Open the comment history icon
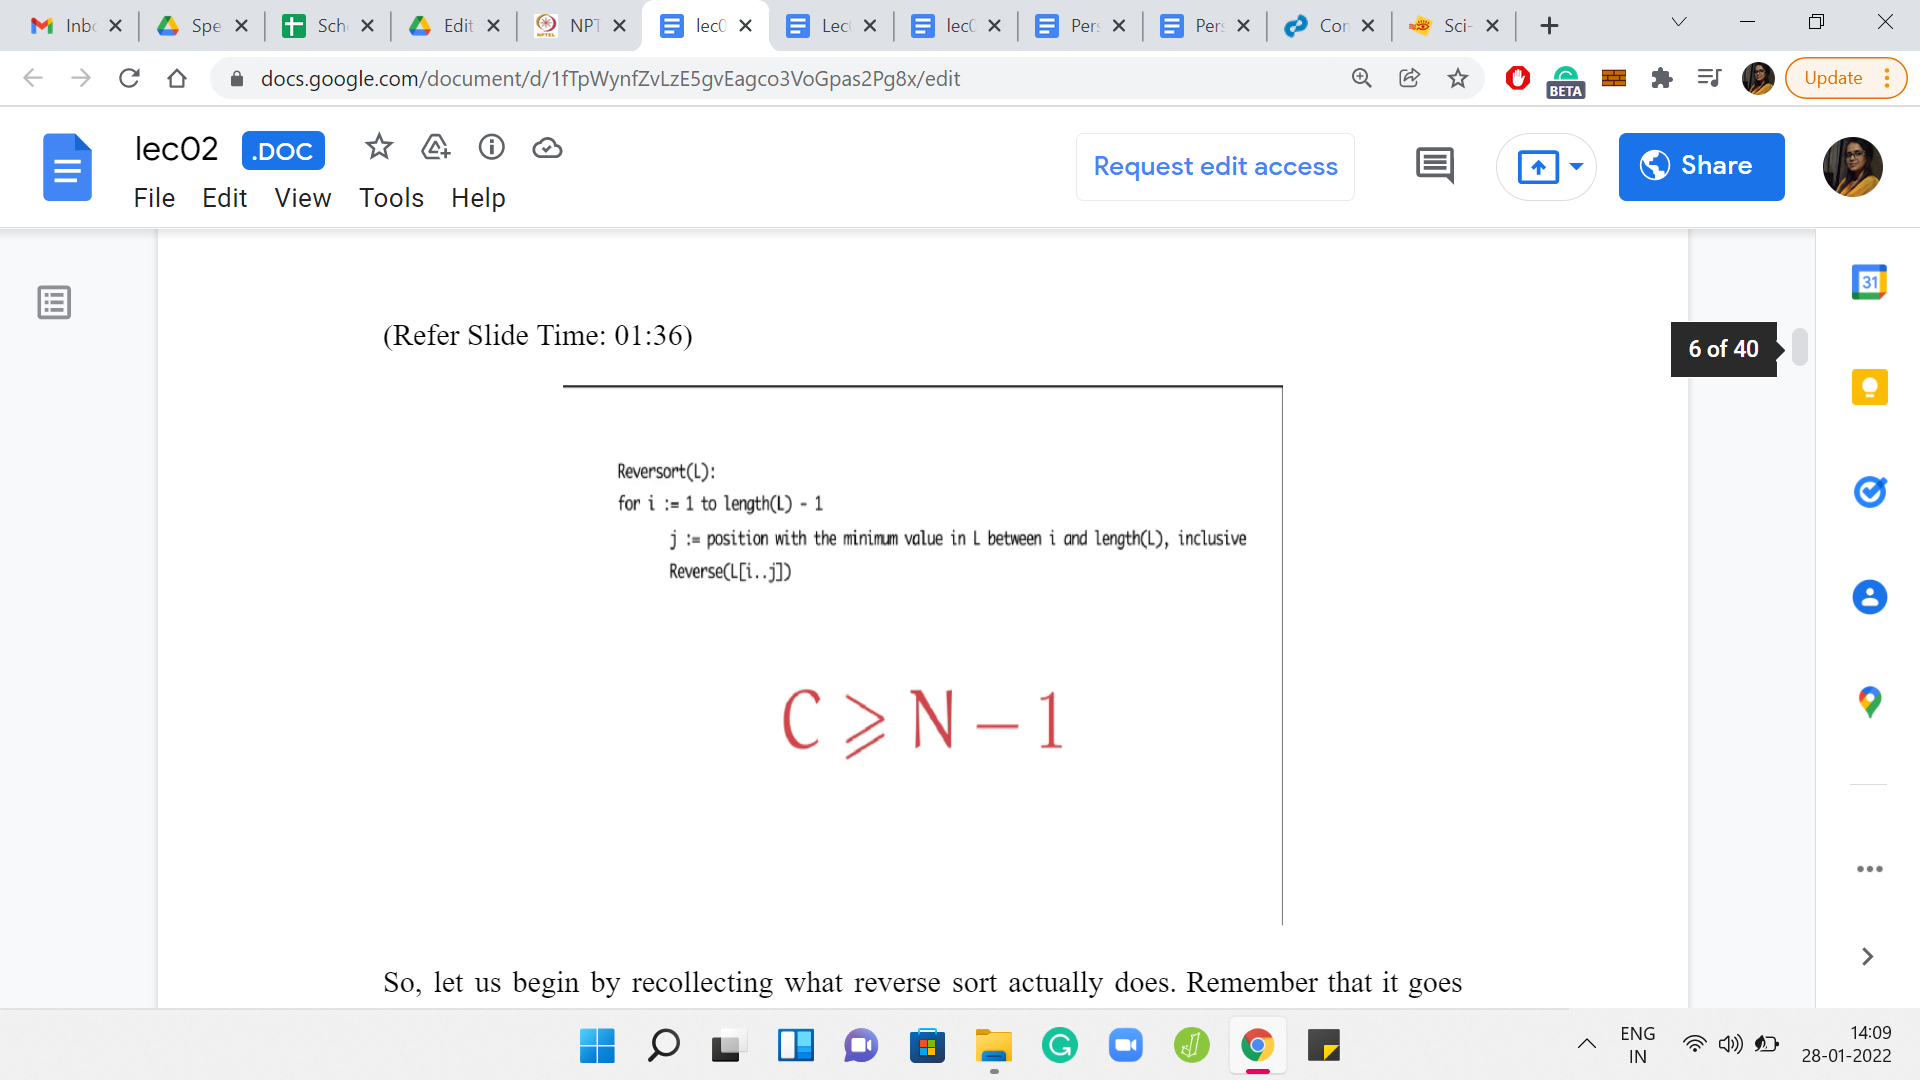Image resolution: width=1920 pixels, height=1080 pixels. 1434,166
